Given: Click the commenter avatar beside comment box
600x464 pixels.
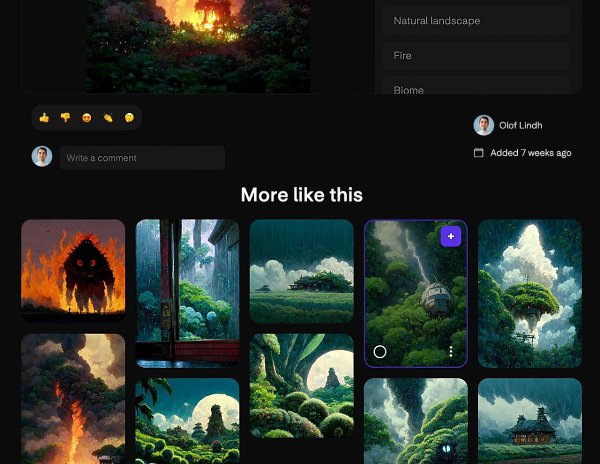Looking at the screenshot, I should pos(42,157).
